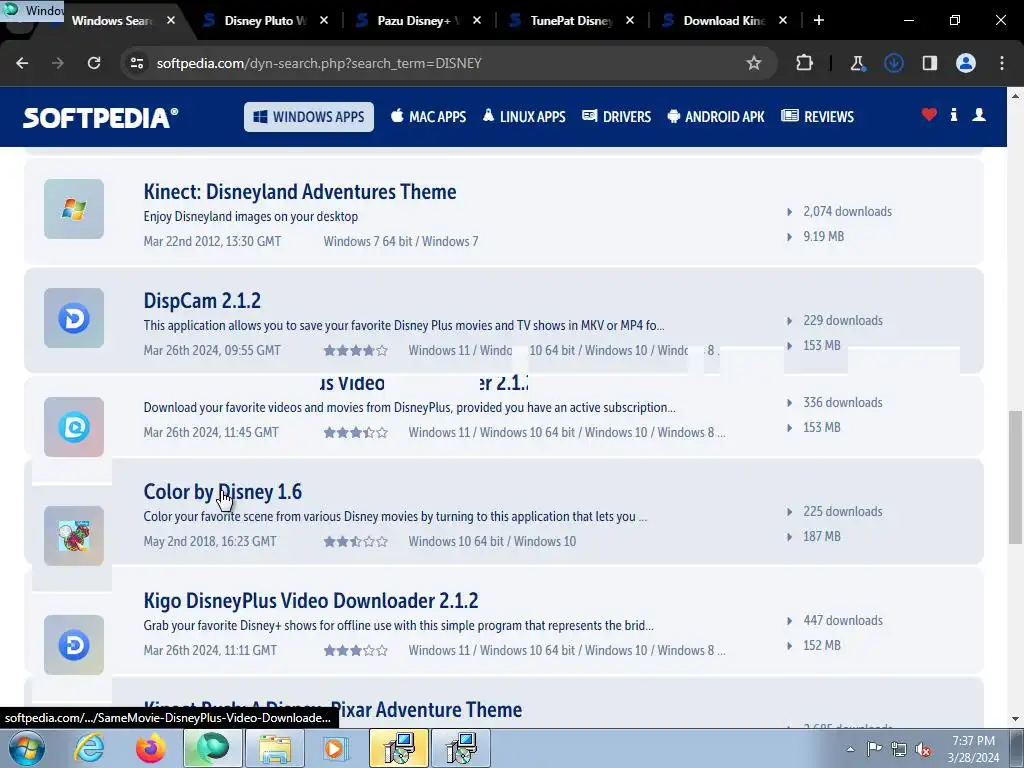Open Chrome three-dot menu
The height and width of the screenshot is (768, 1024).
(1002, 63)
